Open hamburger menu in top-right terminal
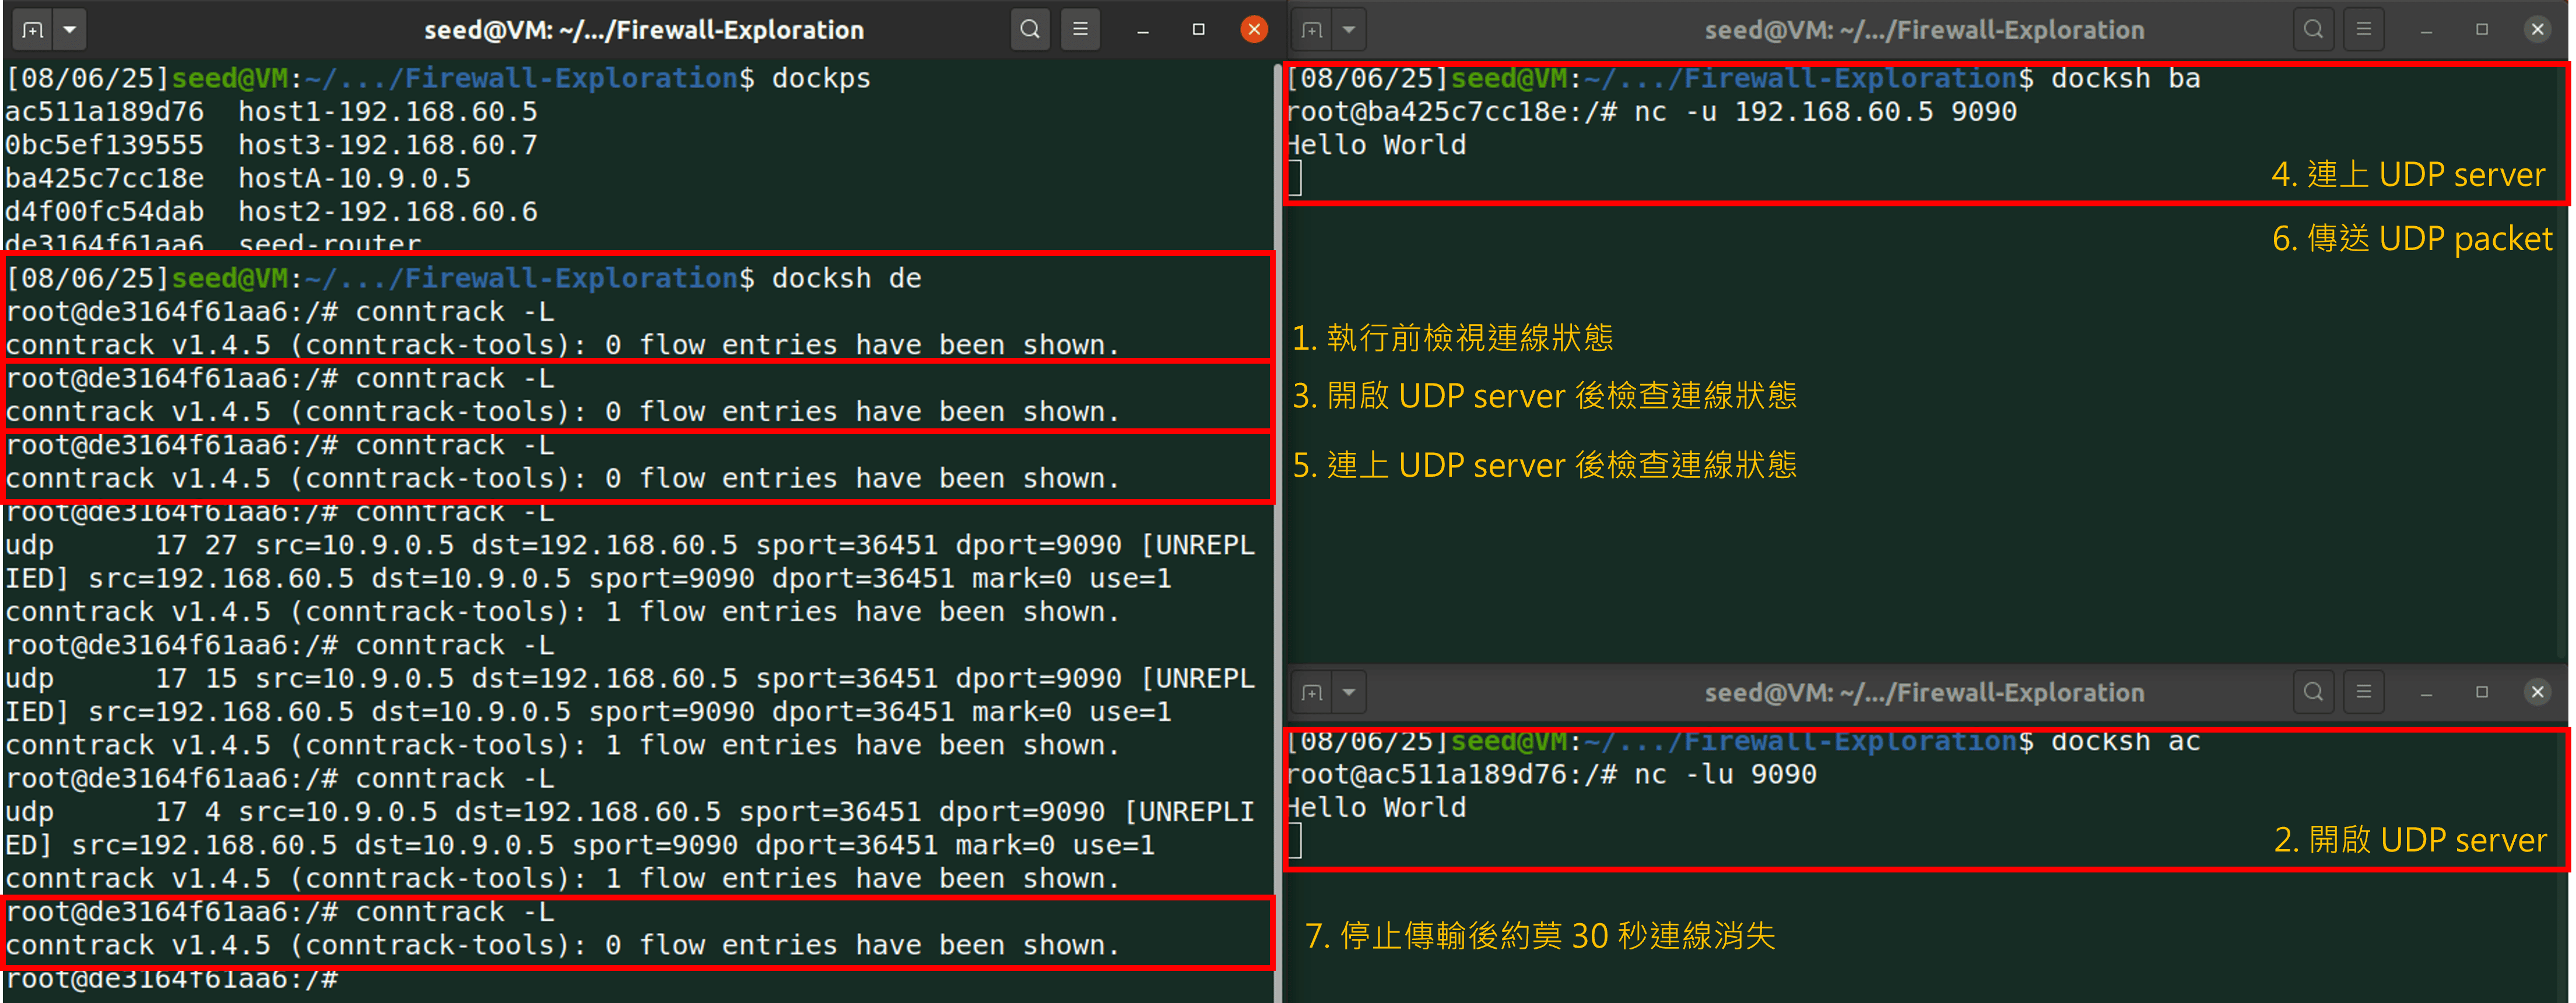Screen dimensions: 2576x1003 (2363, 29)
